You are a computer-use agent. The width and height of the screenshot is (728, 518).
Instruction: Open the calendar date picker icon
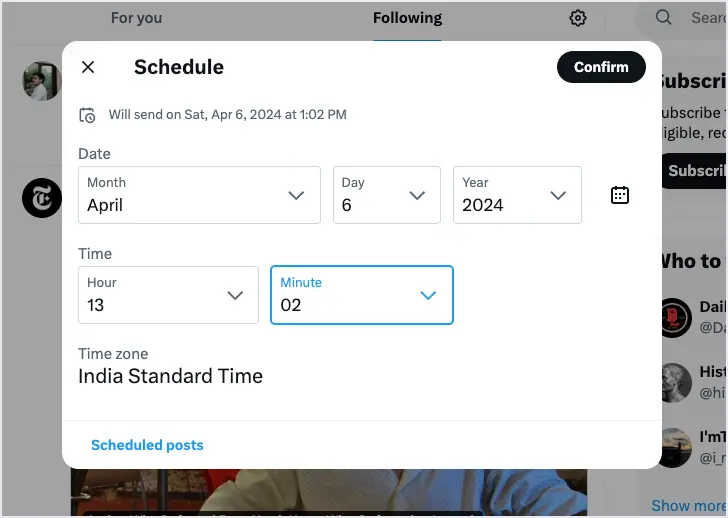pos(619,195)
